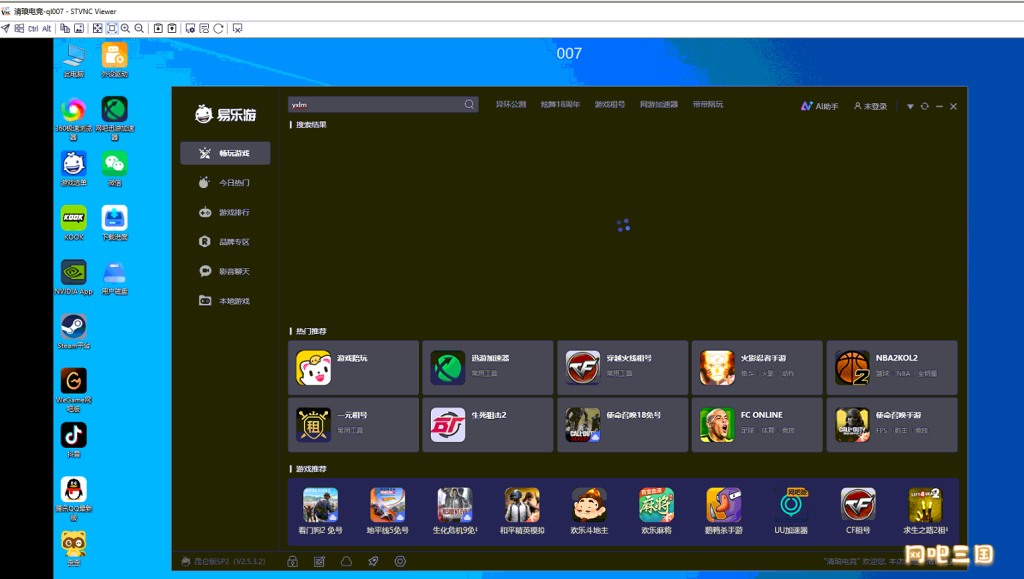Click the 易乐游 logo

pyautogui.click(x=225, y=114)
